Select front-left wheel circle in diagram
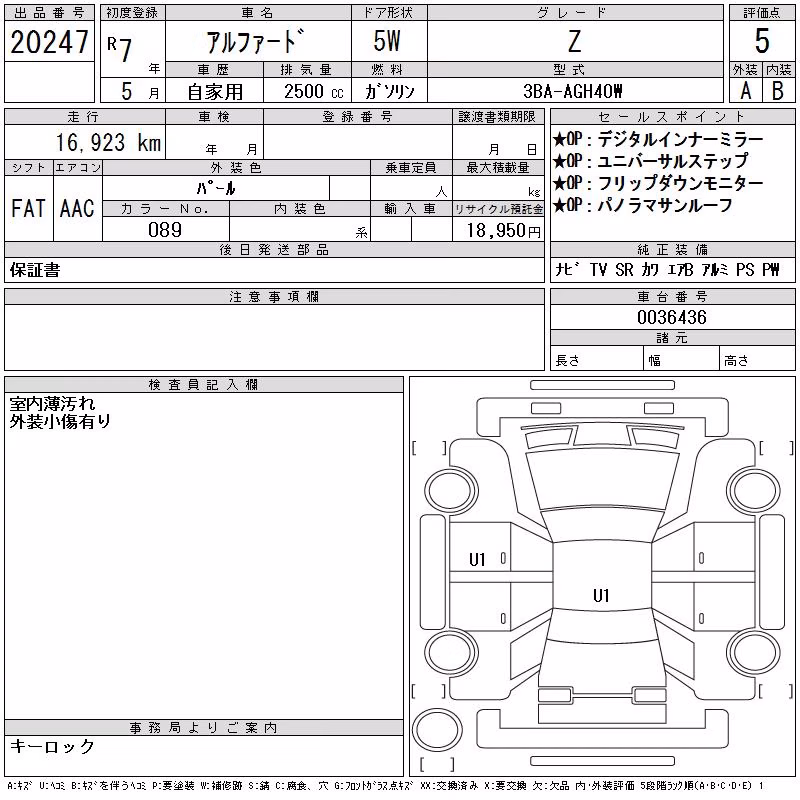The height and width of the screenshot is (800, 800). (452, 491)
